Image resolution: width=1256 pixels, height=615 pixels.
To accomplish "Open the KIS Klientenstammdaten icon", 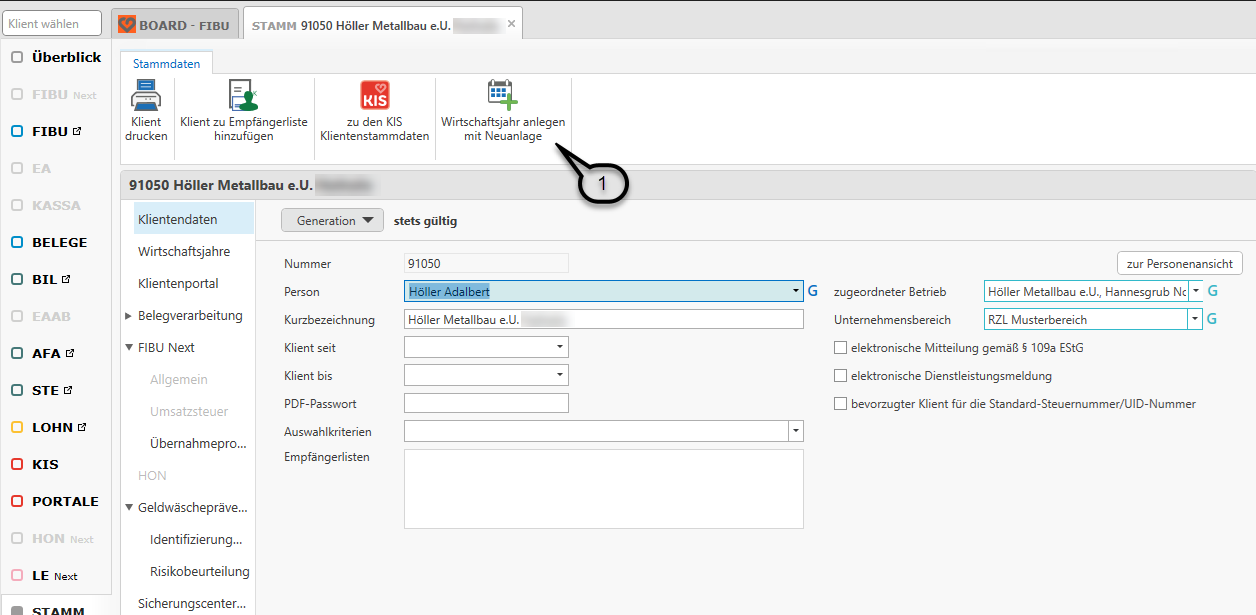I will 375,96.
